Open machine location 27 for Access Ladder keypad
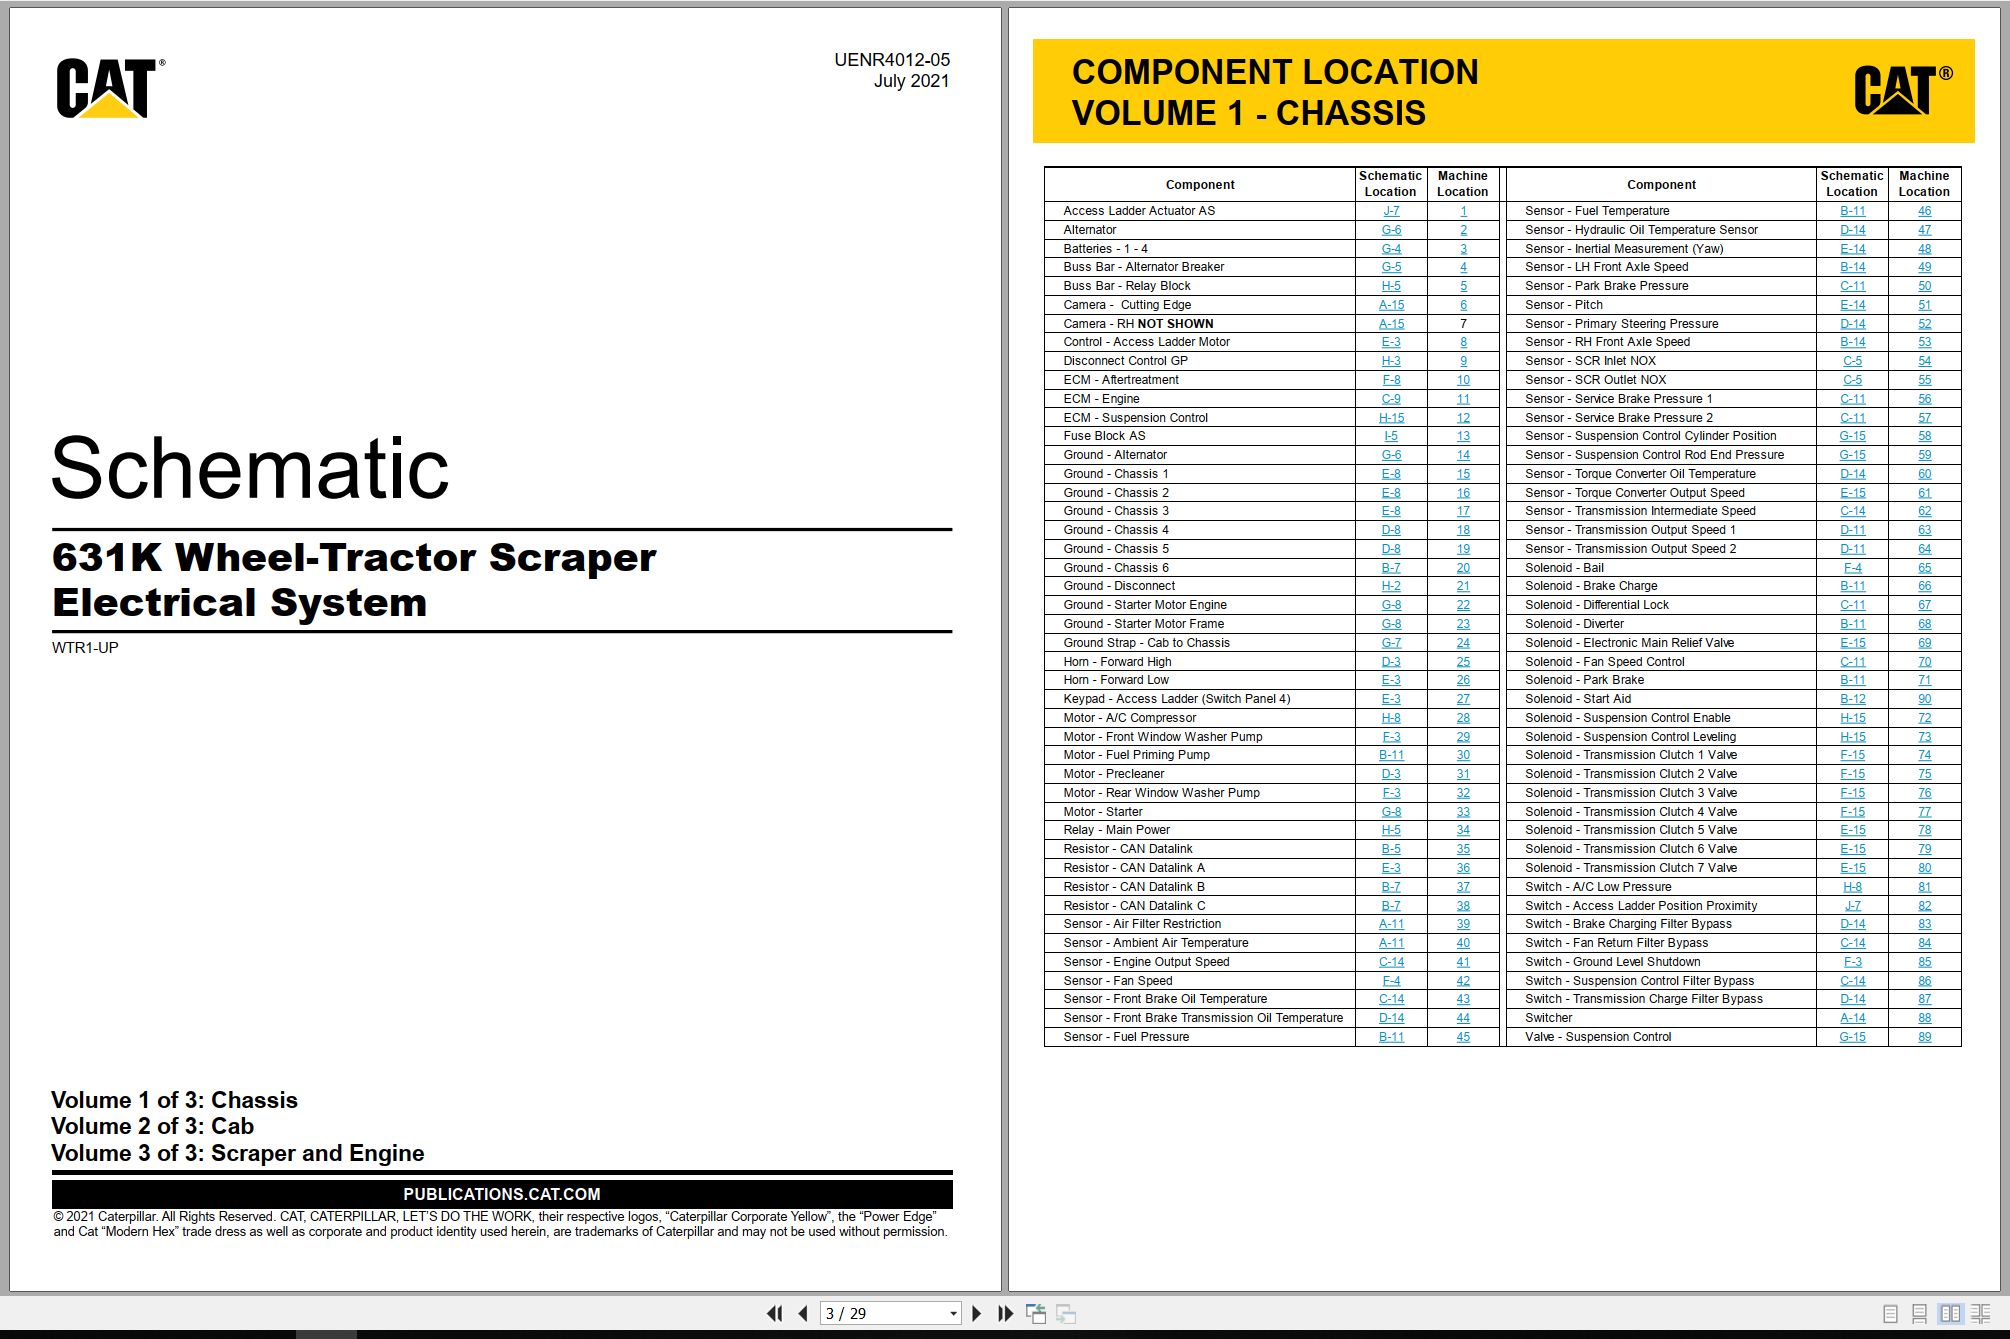The width and height of the screenshot is (2010, 1339). click(x=1463, y=699)
